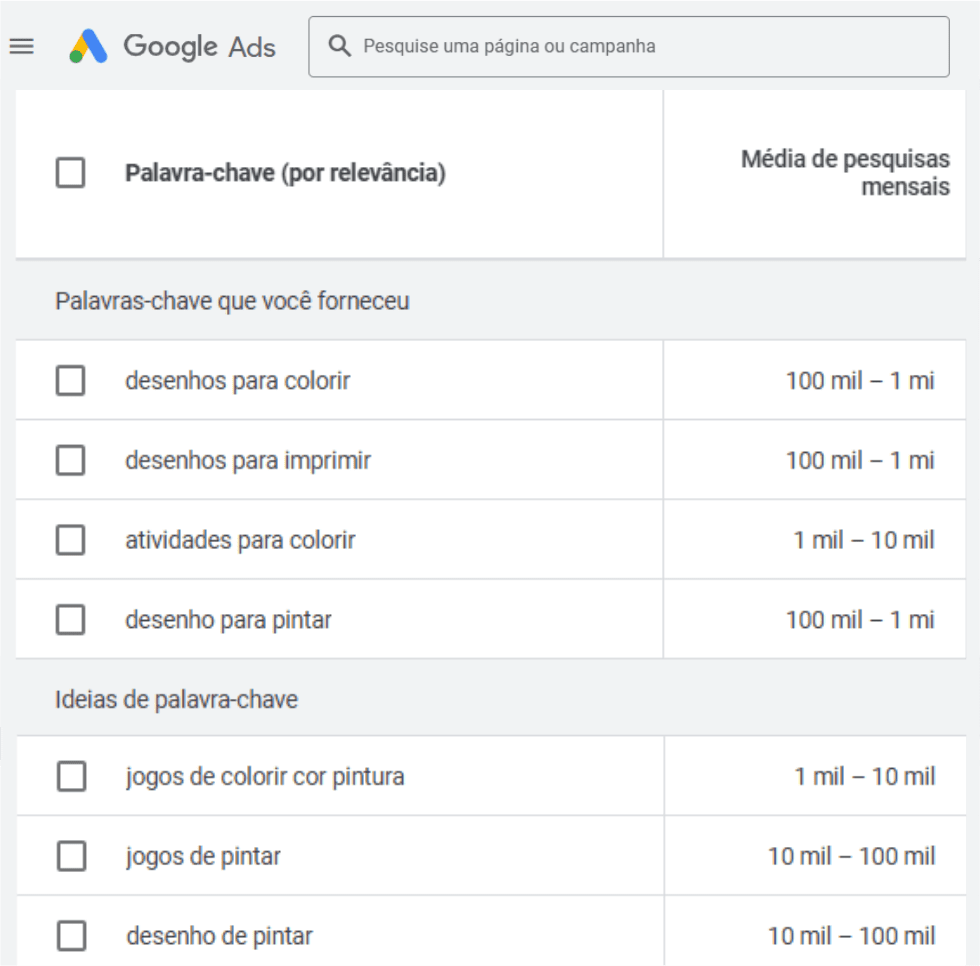Click the 'jogos de pintar' keyword text
980x966 pixels.
pyautogui.click(x=203, y=857)
